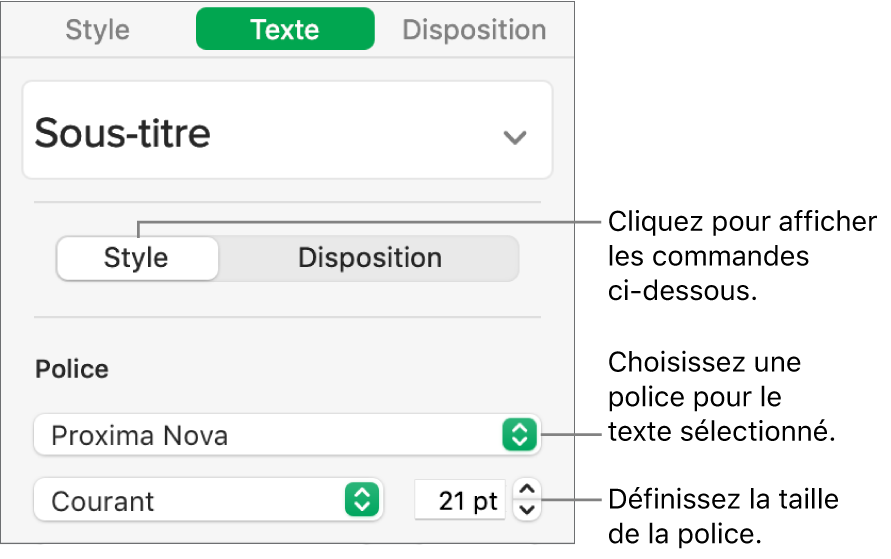Switch to the Disposition segmented button
The width and height of the screenshot is (891, 559).
pos(369,258)
